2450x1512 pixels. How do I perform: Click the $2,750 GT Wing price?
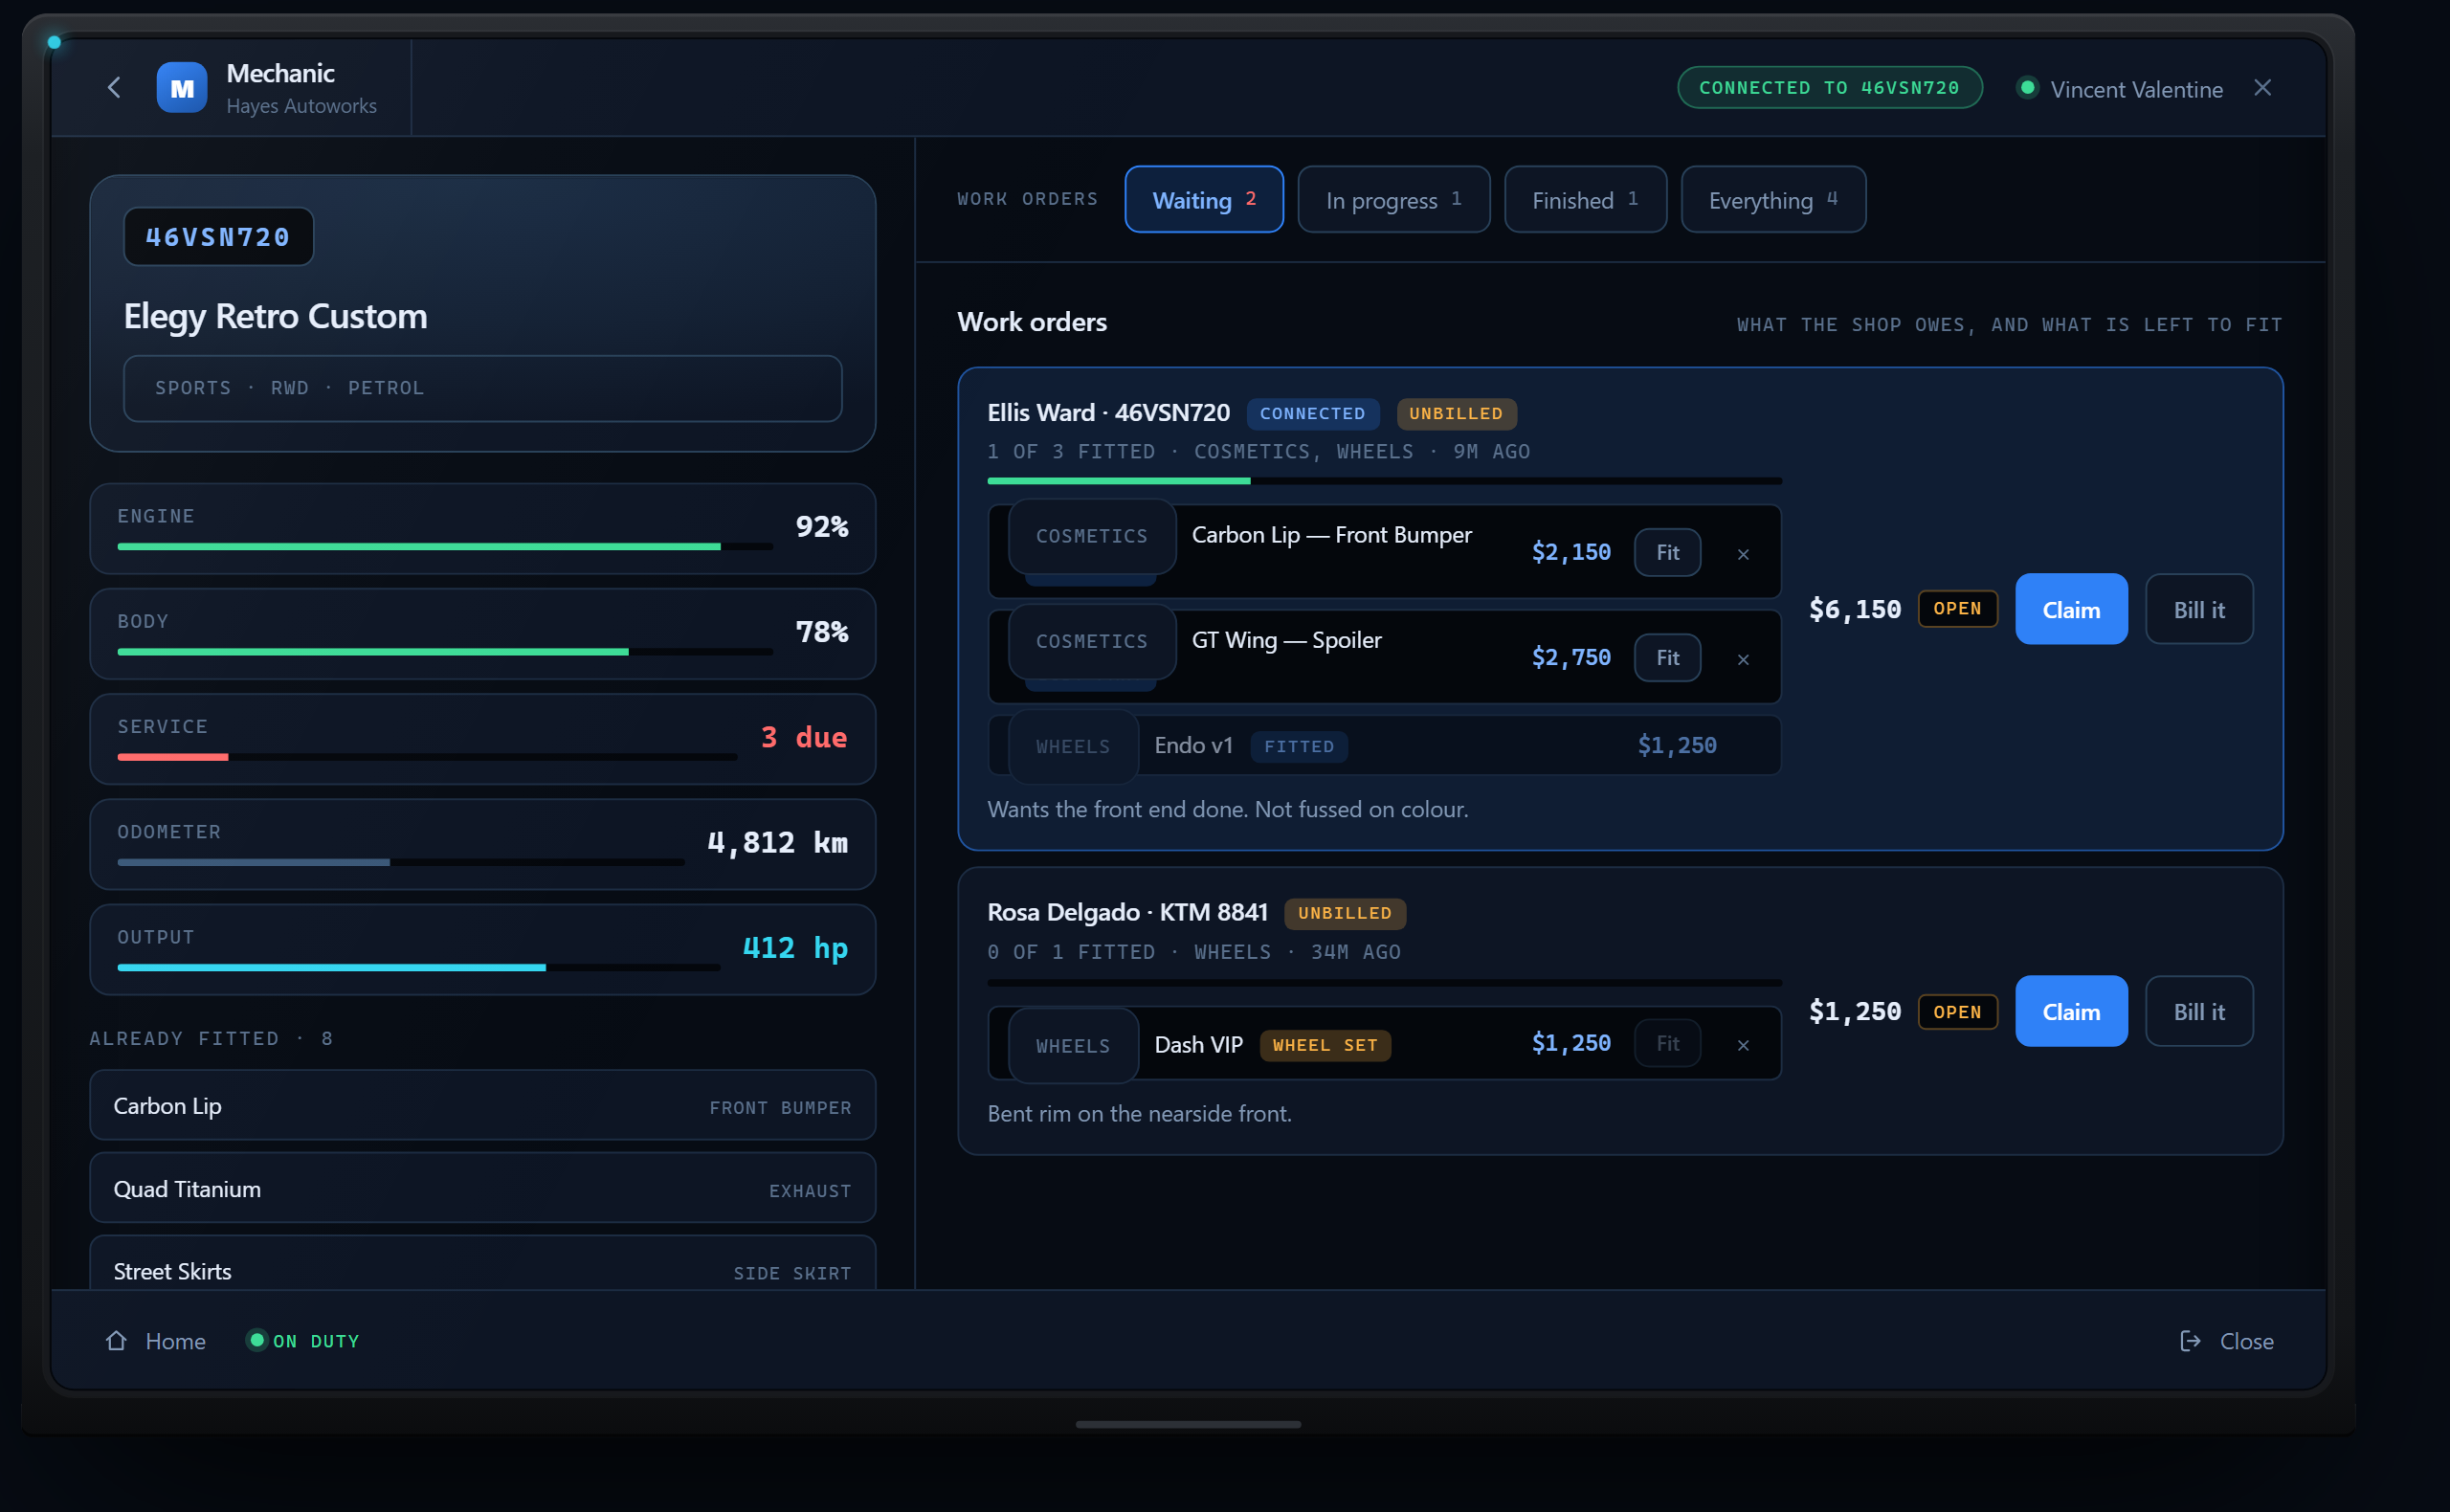[x=1571, y=657]
